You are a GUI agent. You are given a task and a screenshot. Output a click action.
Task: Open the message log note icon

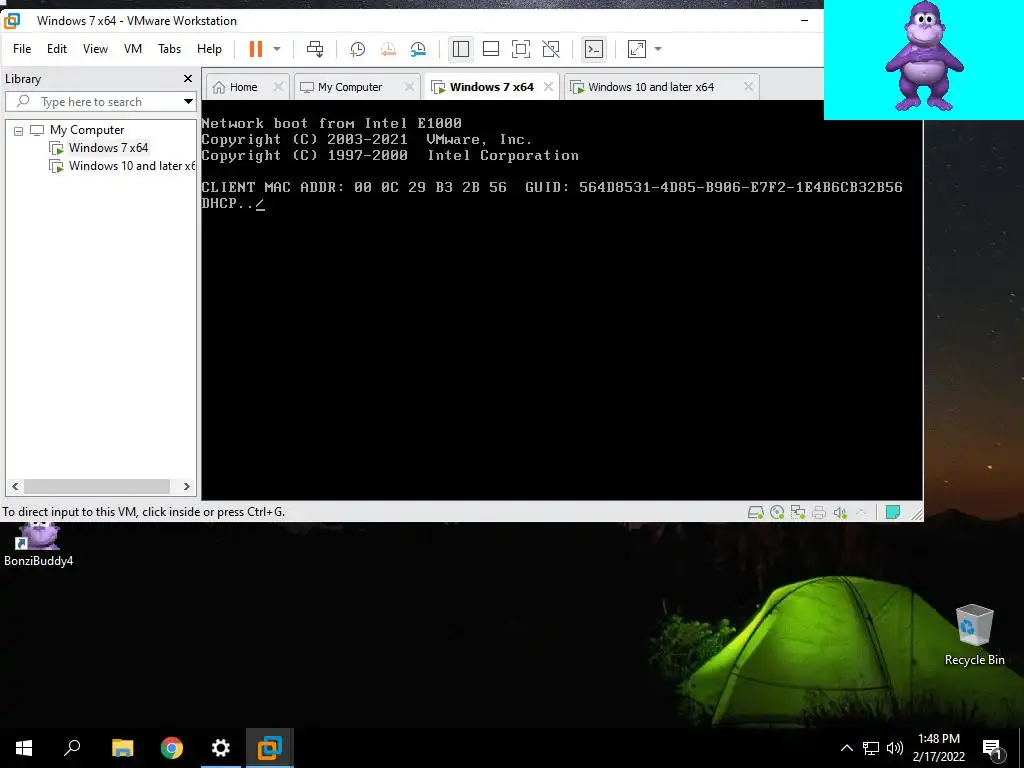893,512
